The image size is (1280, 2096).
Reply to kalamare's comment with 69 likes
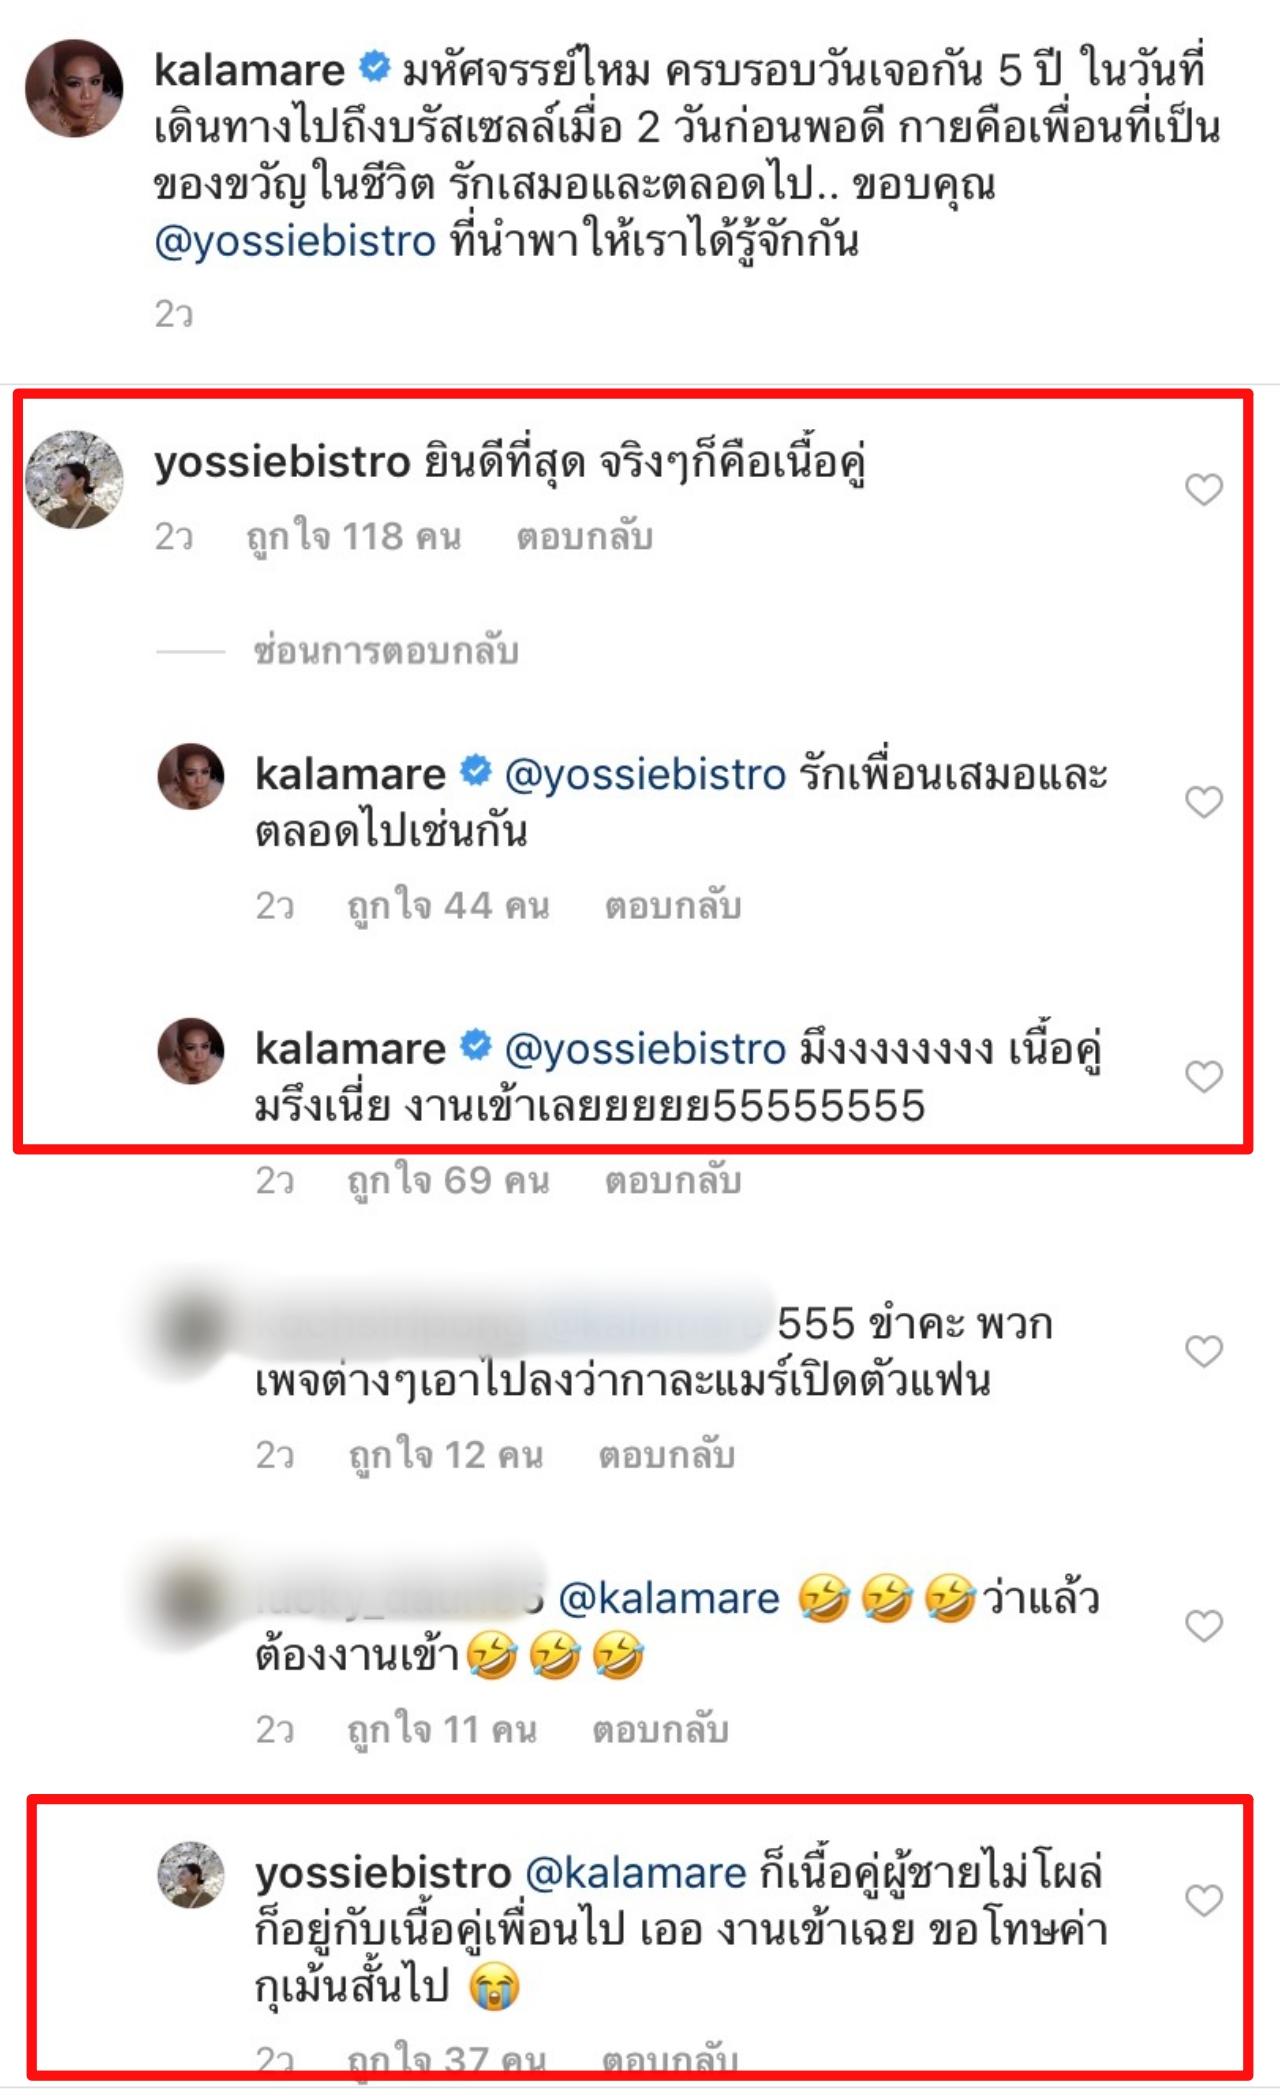[x=673, y=1181]
